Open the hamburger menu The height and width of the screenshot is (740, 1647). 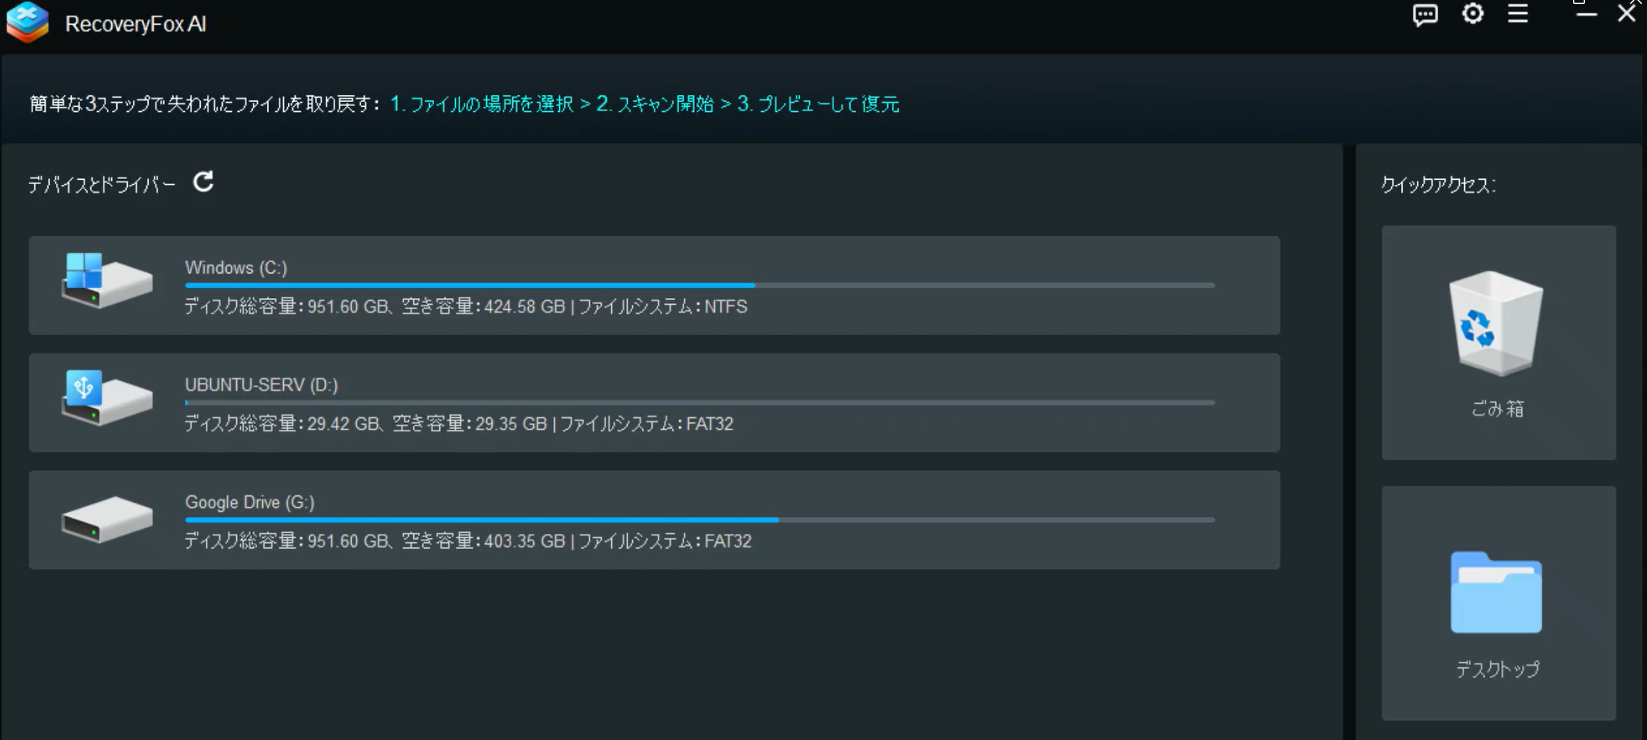(1518, 14)
